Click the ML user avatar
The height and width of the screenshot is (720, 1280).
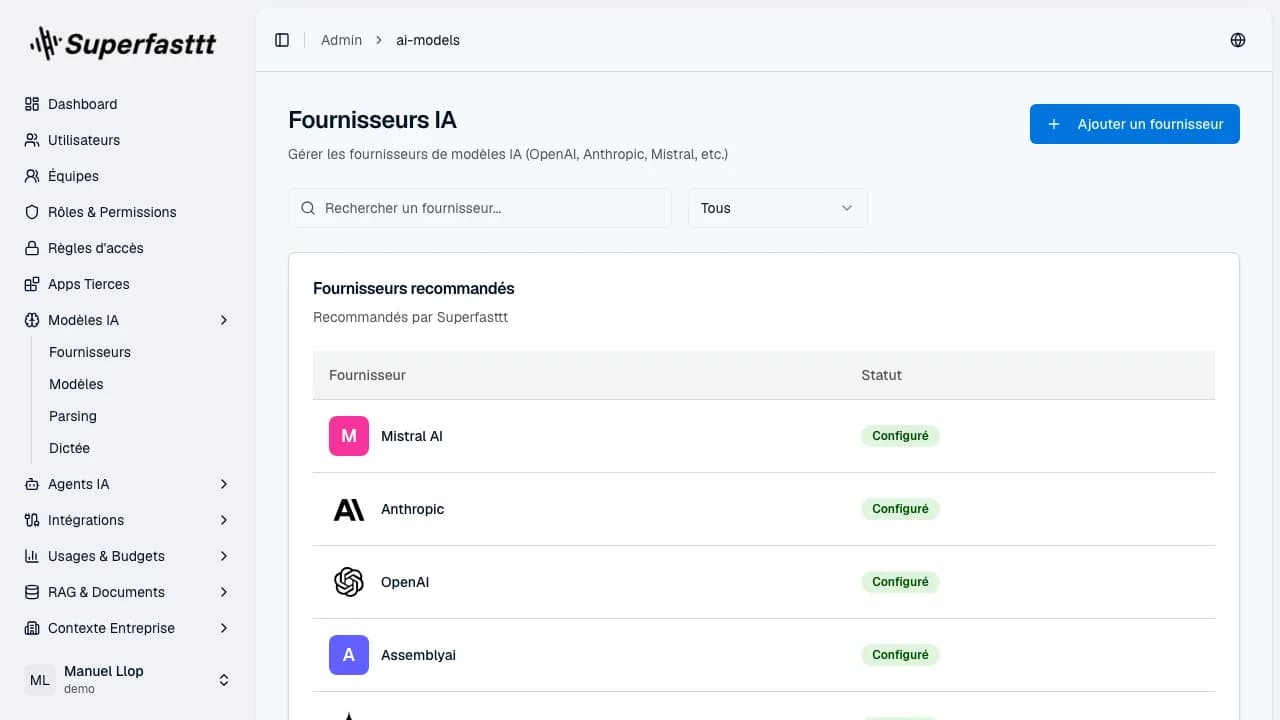coord(40,680)
